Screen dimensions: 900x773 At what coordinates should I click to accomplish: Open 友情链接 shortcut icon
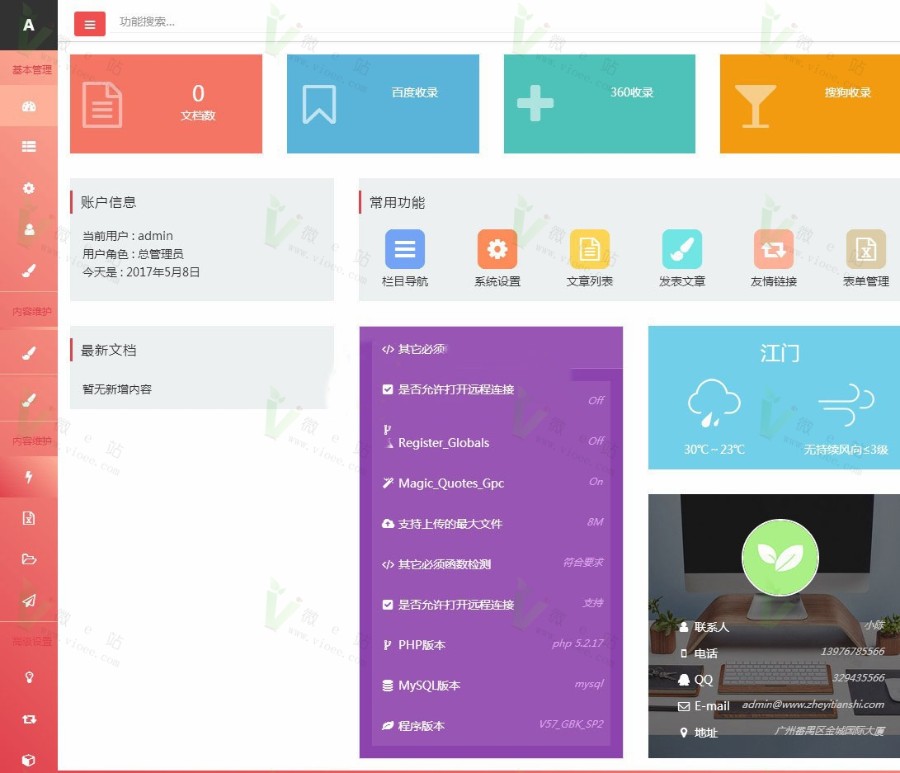[774, 248]
